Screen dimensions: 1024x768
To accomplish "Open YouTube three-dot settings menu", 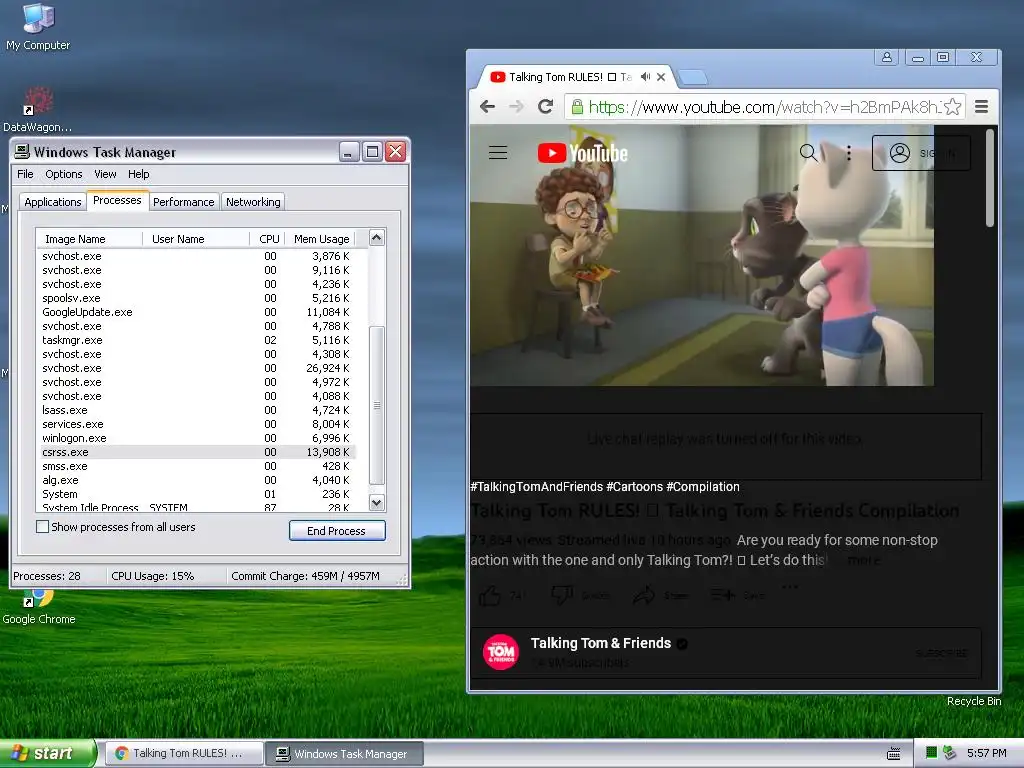I will (x=848, y=153).
